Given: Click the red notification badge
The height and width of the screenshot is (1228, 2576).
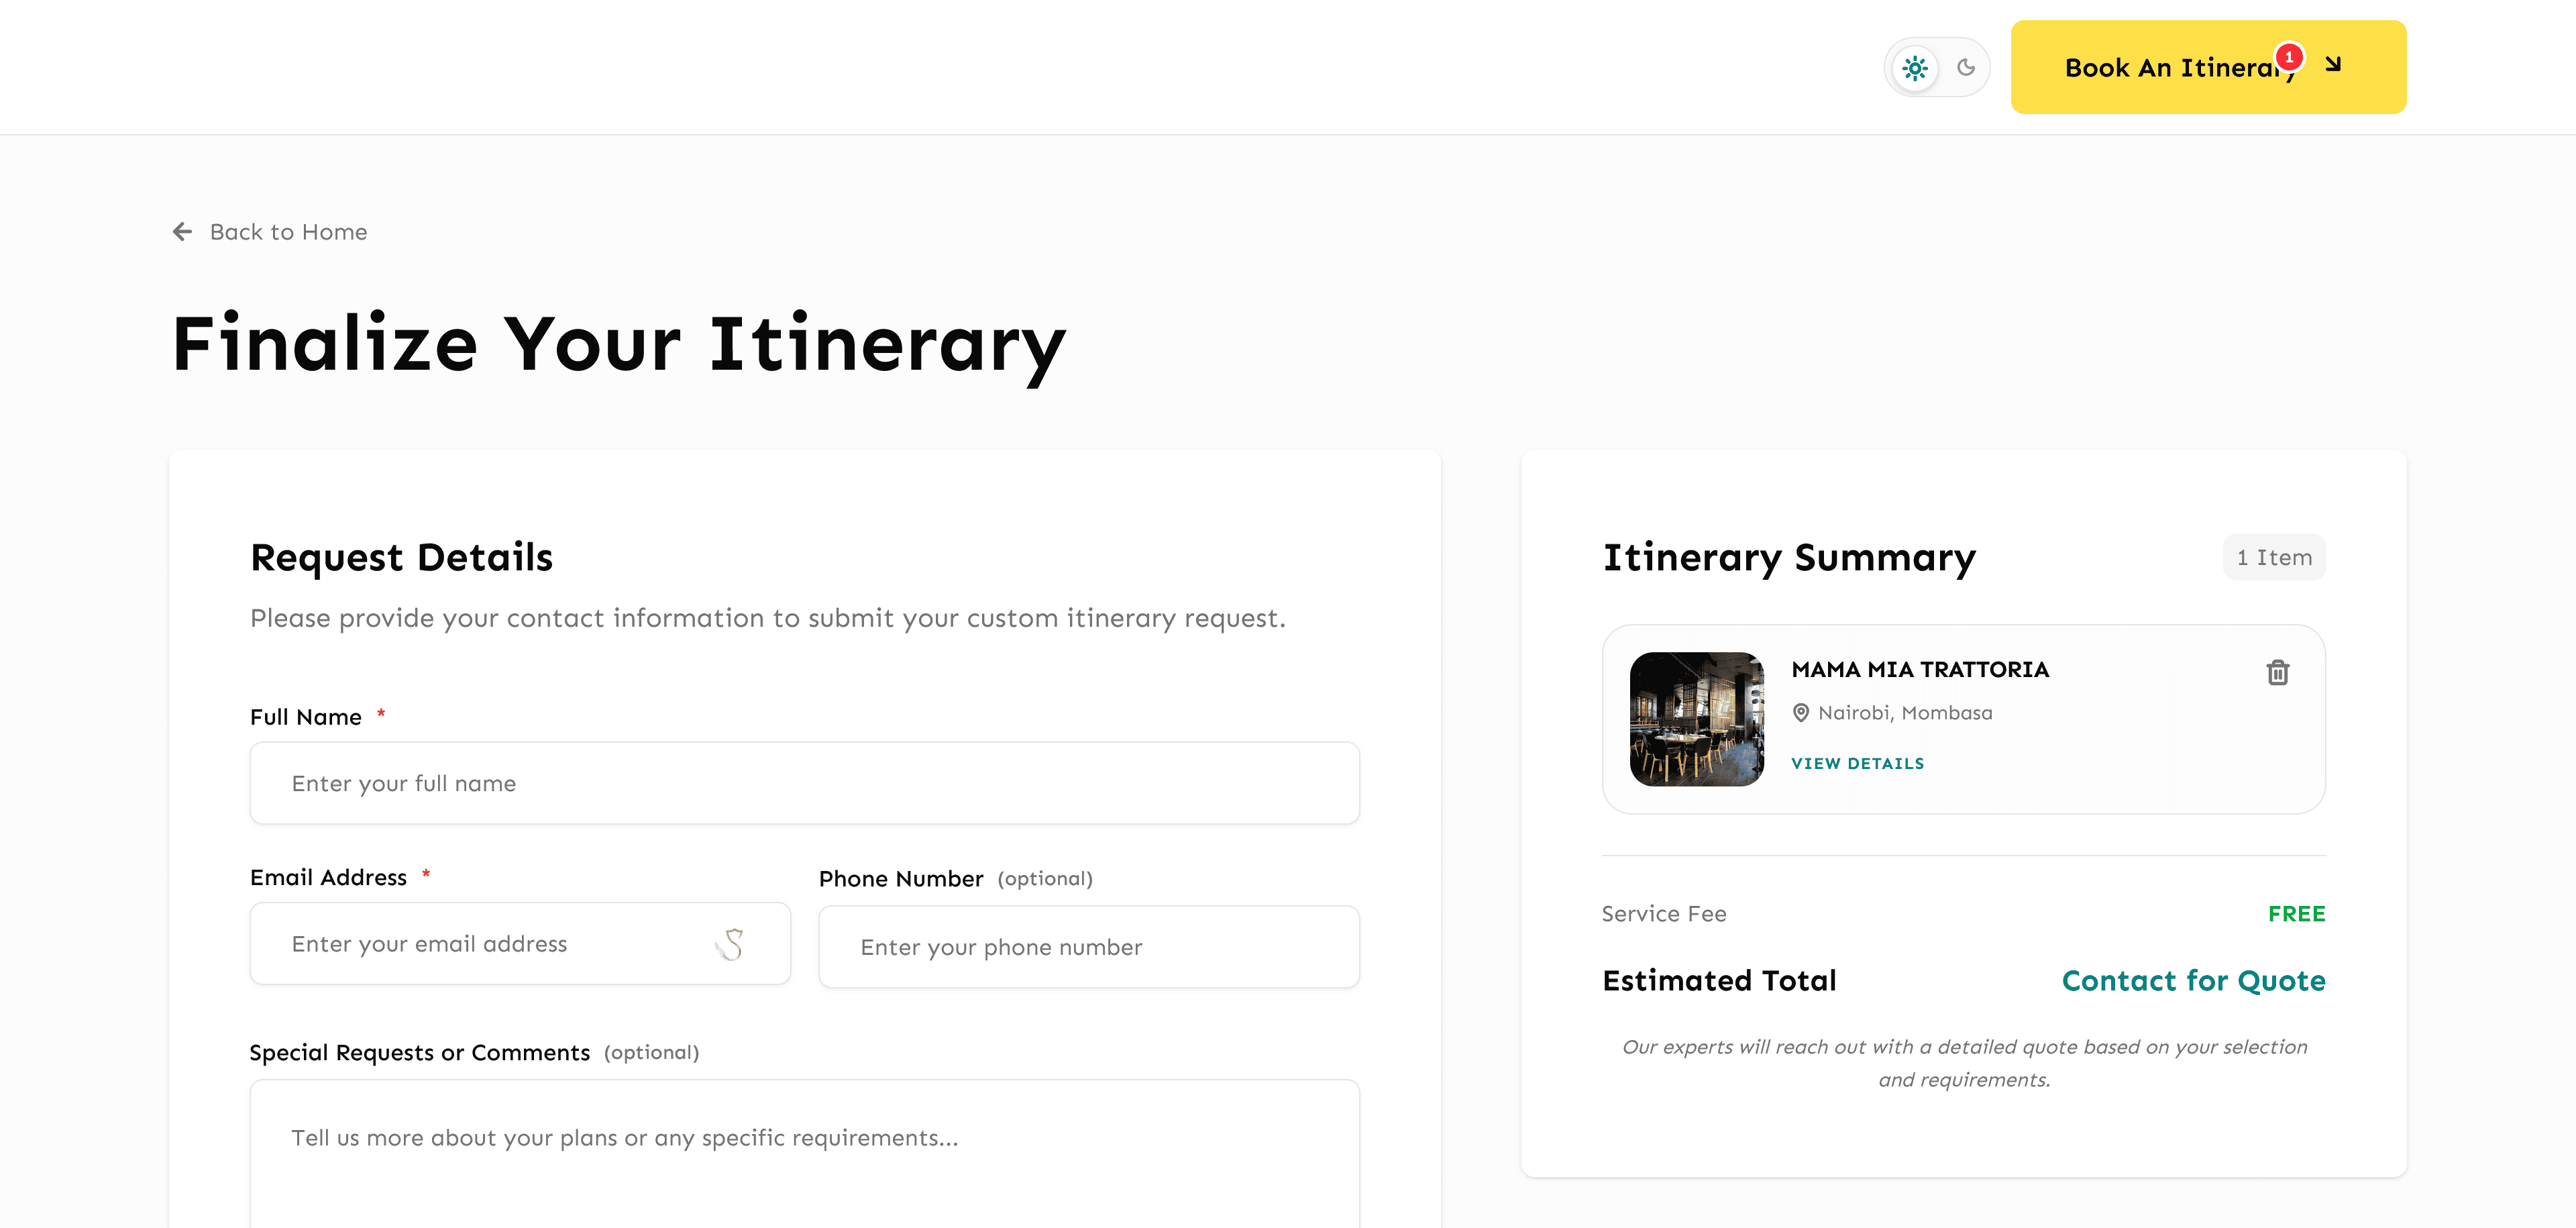Looking at the screenshot, I should 2289,57.
